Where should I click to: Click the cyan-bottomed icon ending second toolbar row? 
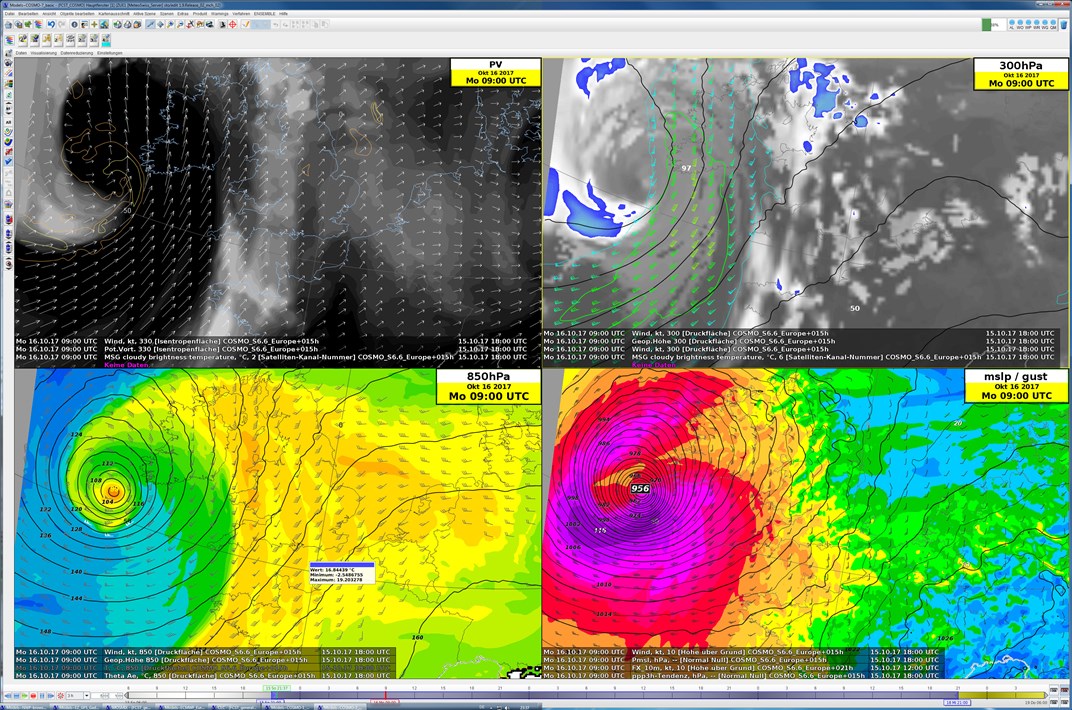point(106,40)
